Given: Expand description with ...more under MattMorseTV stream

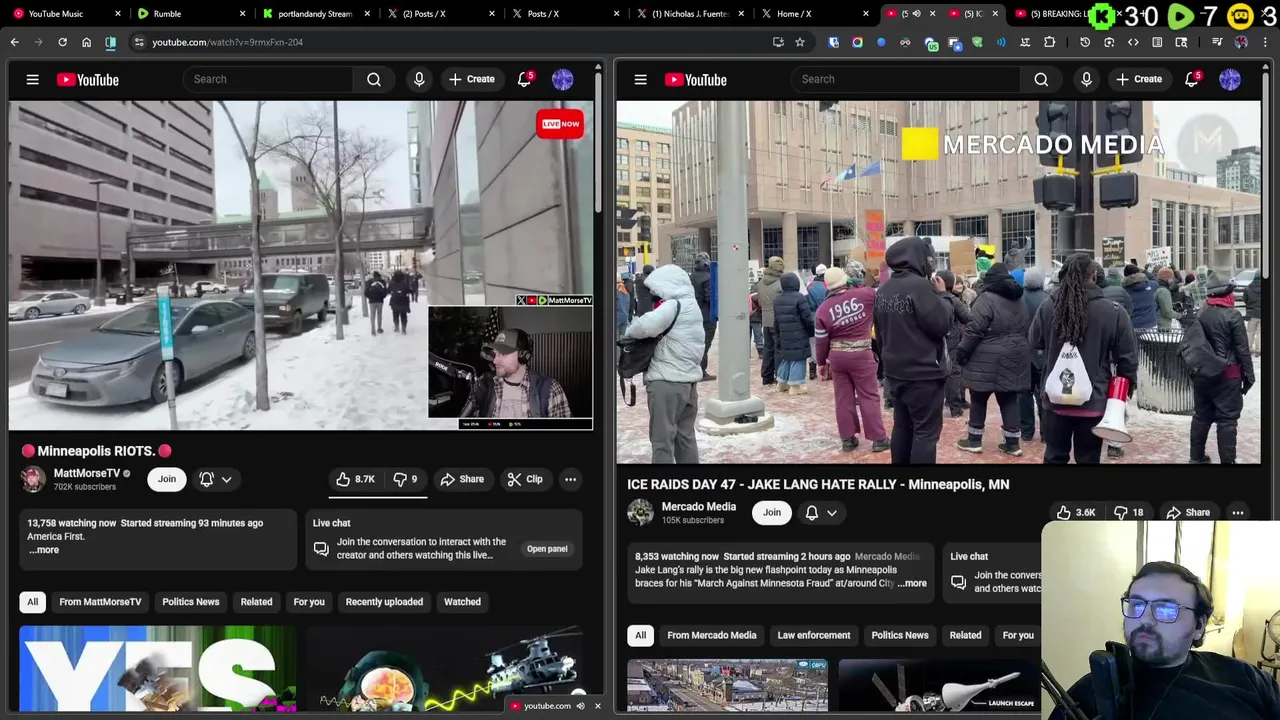Looking at the screenshot, I should (x=44, y=550).
